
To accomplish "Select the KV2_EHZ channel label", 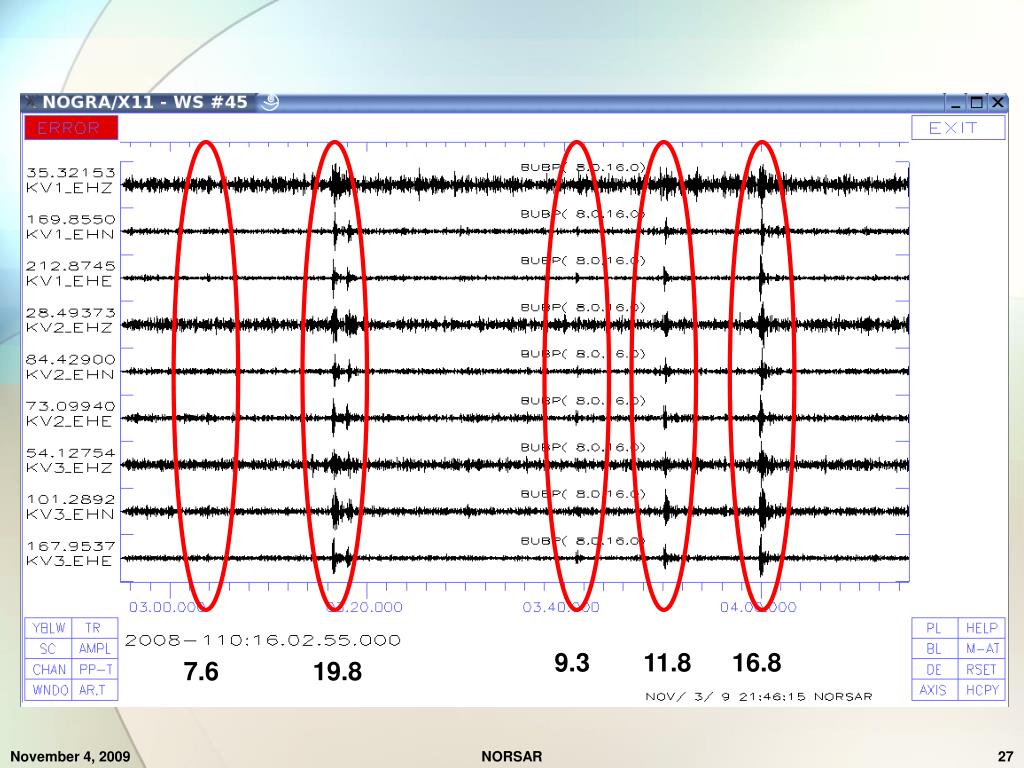I will coord(69,328).
